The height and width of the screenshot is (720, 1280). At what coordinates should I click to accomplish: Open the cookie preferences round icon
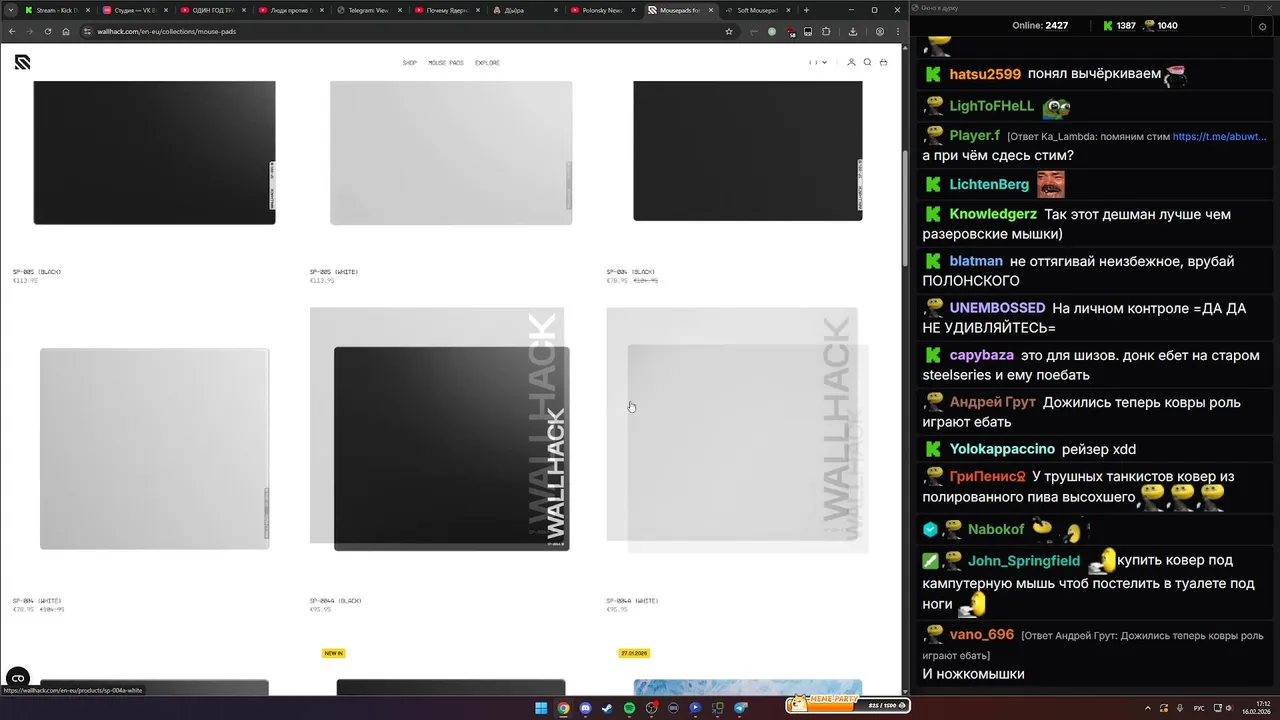point(17,678)
